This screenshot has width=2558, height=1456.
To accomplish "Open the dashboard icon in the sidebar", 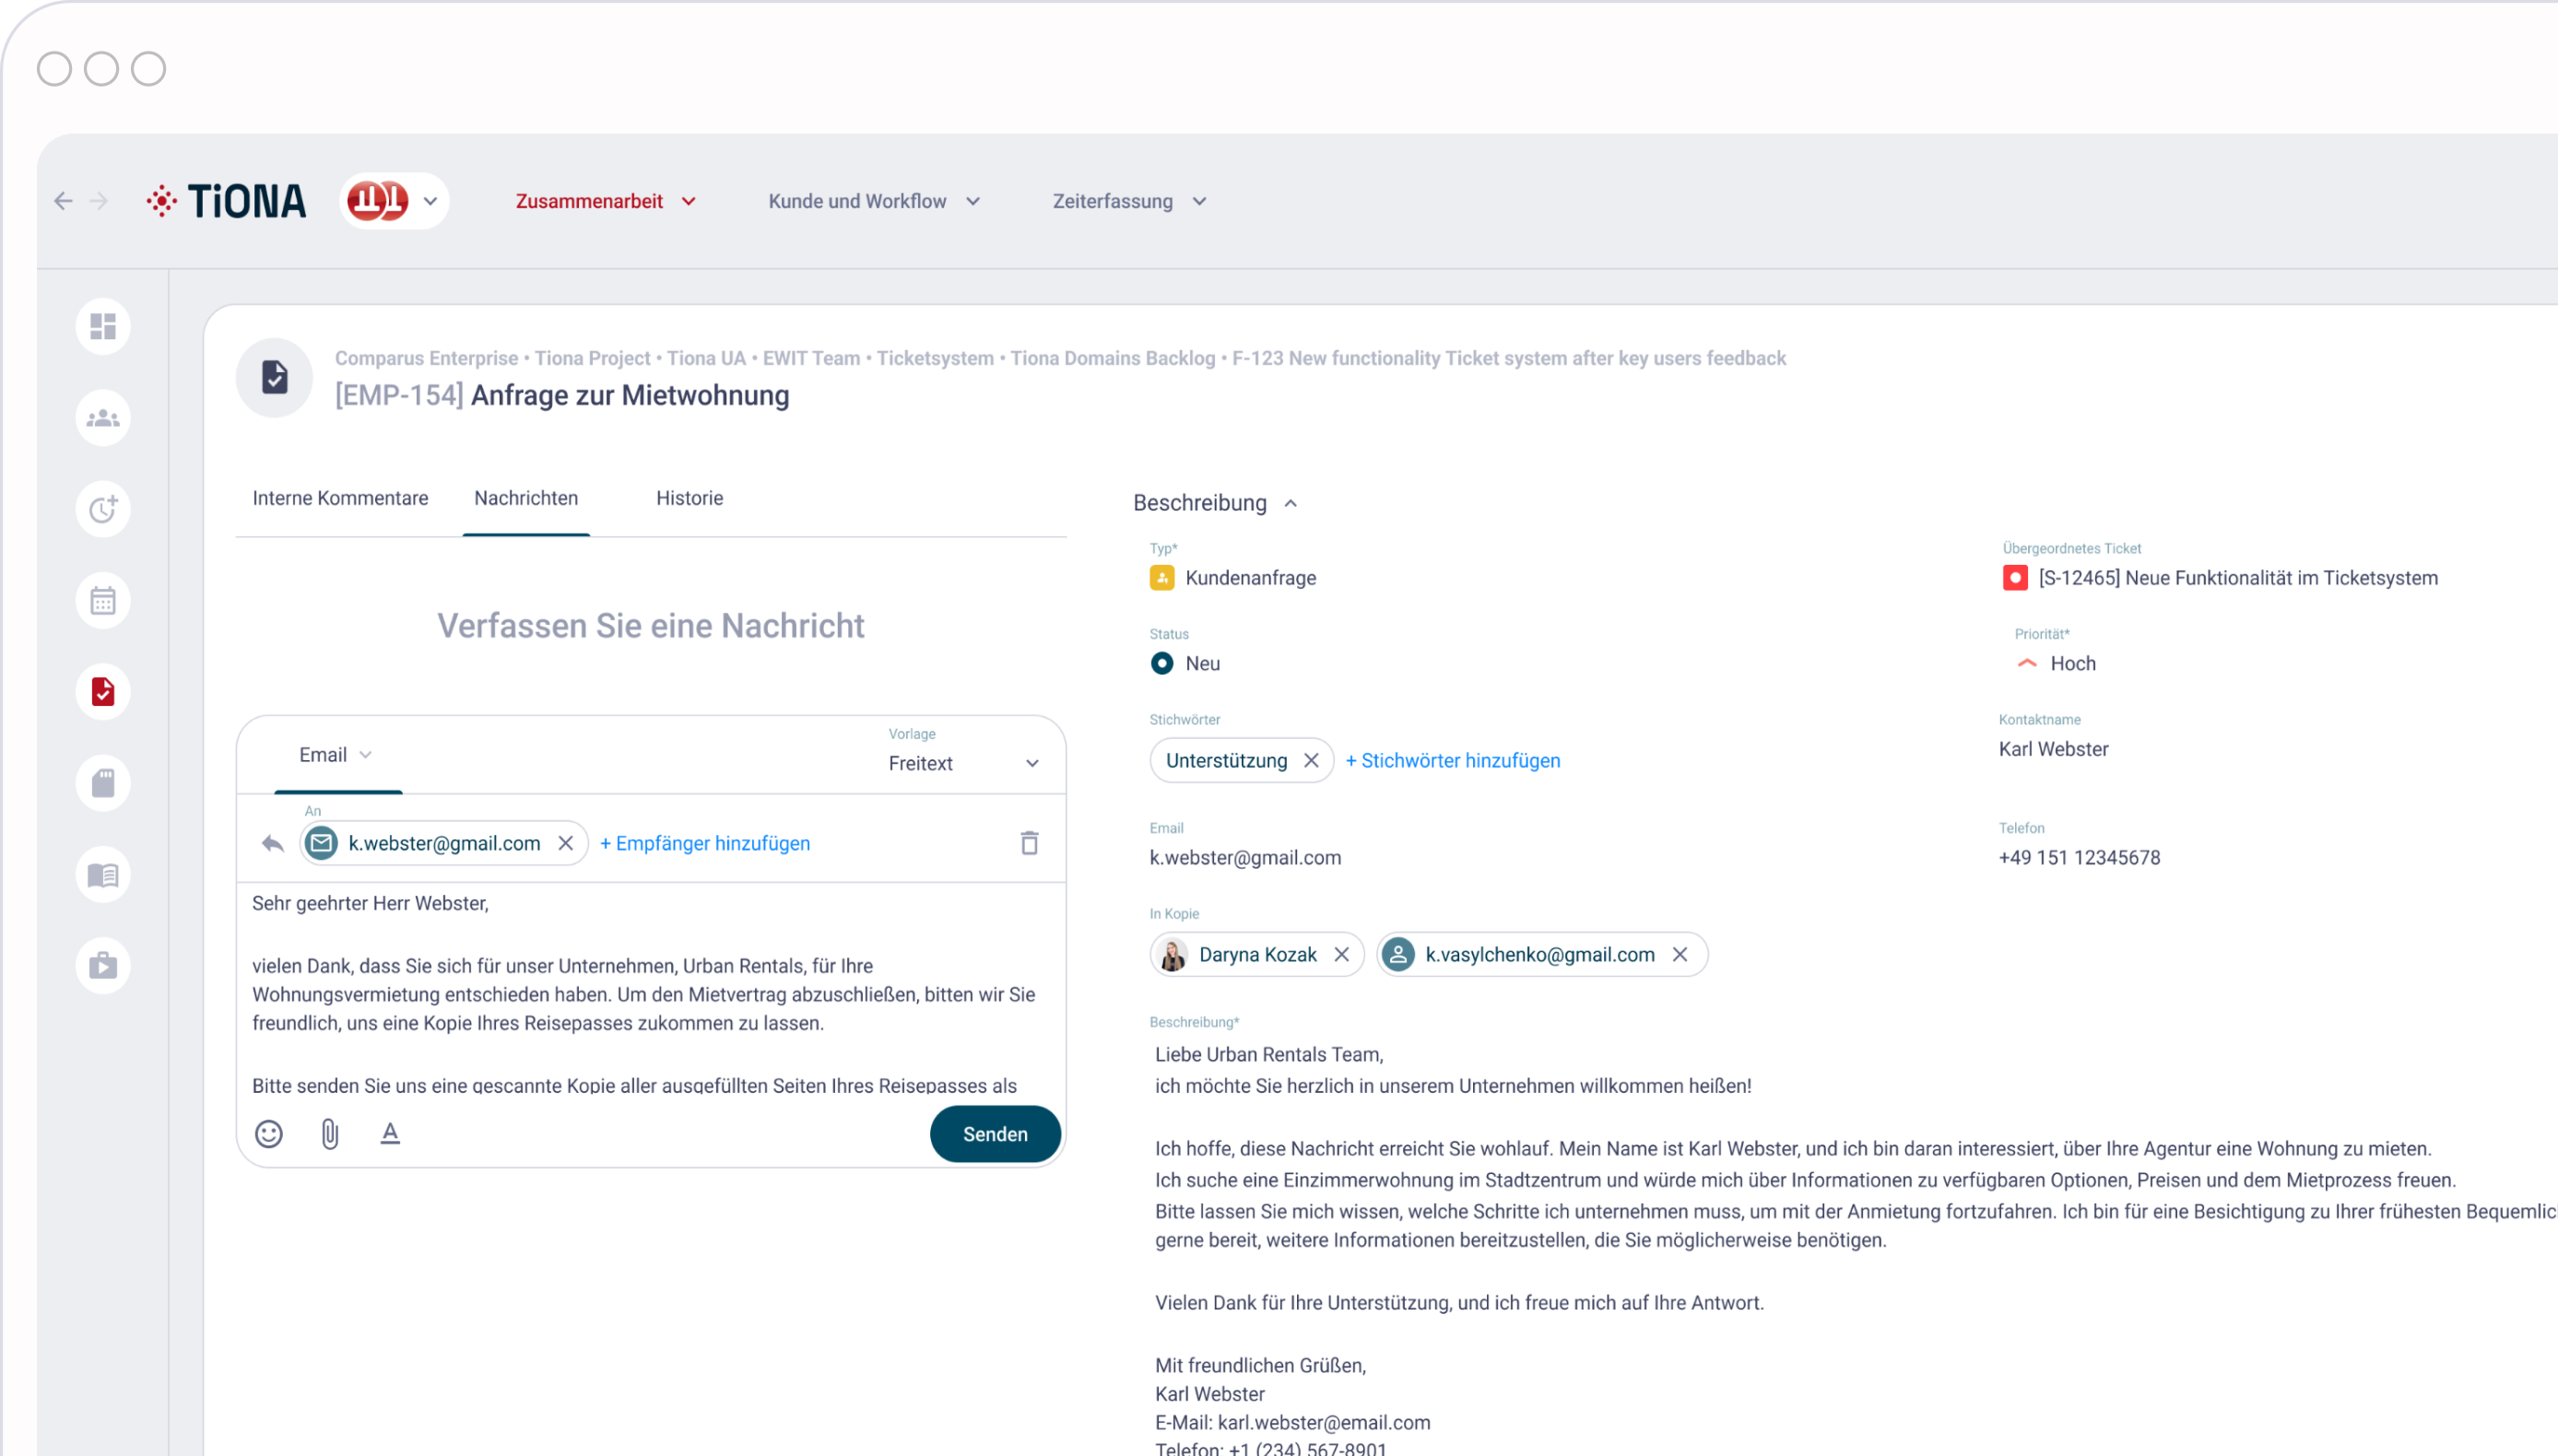I will [x=102, y=326].
